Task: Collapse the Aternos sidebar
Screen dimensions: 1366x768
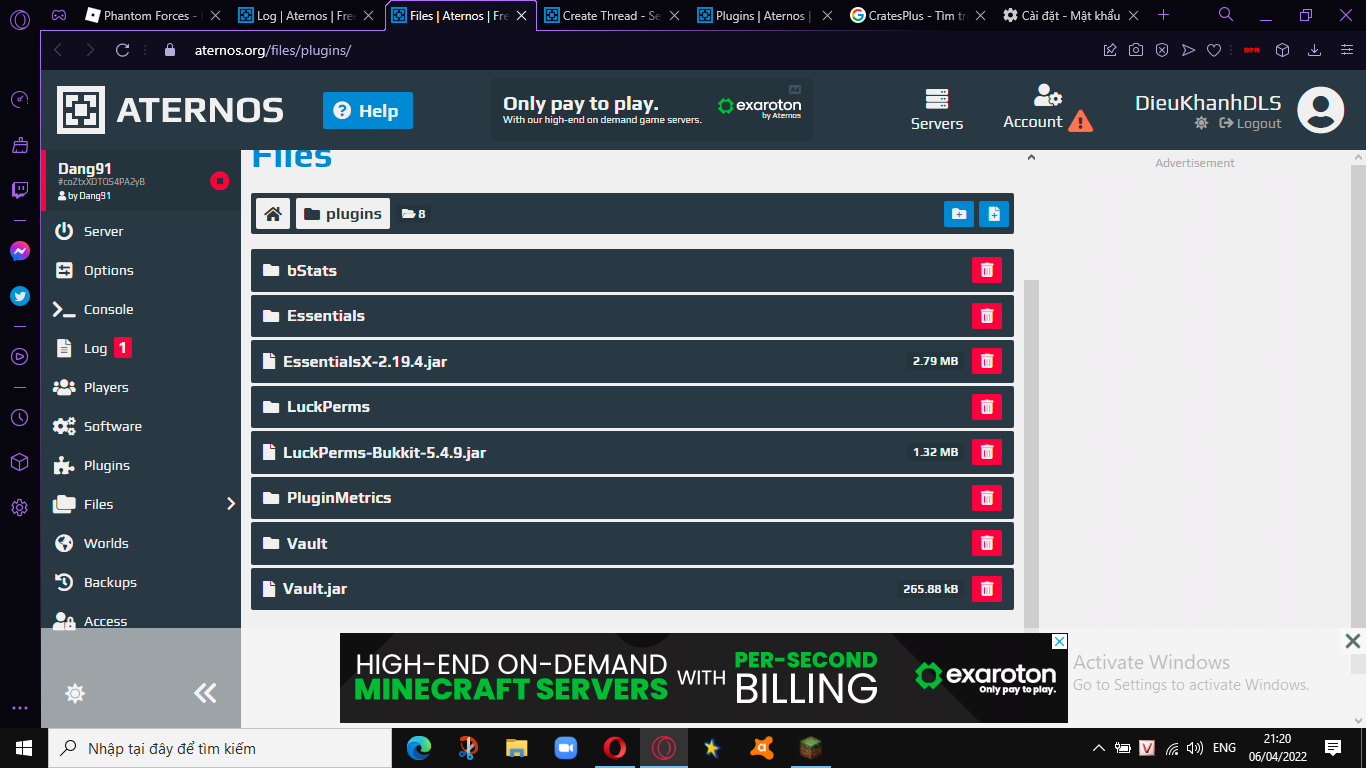Action: click(x=205, y=693)
